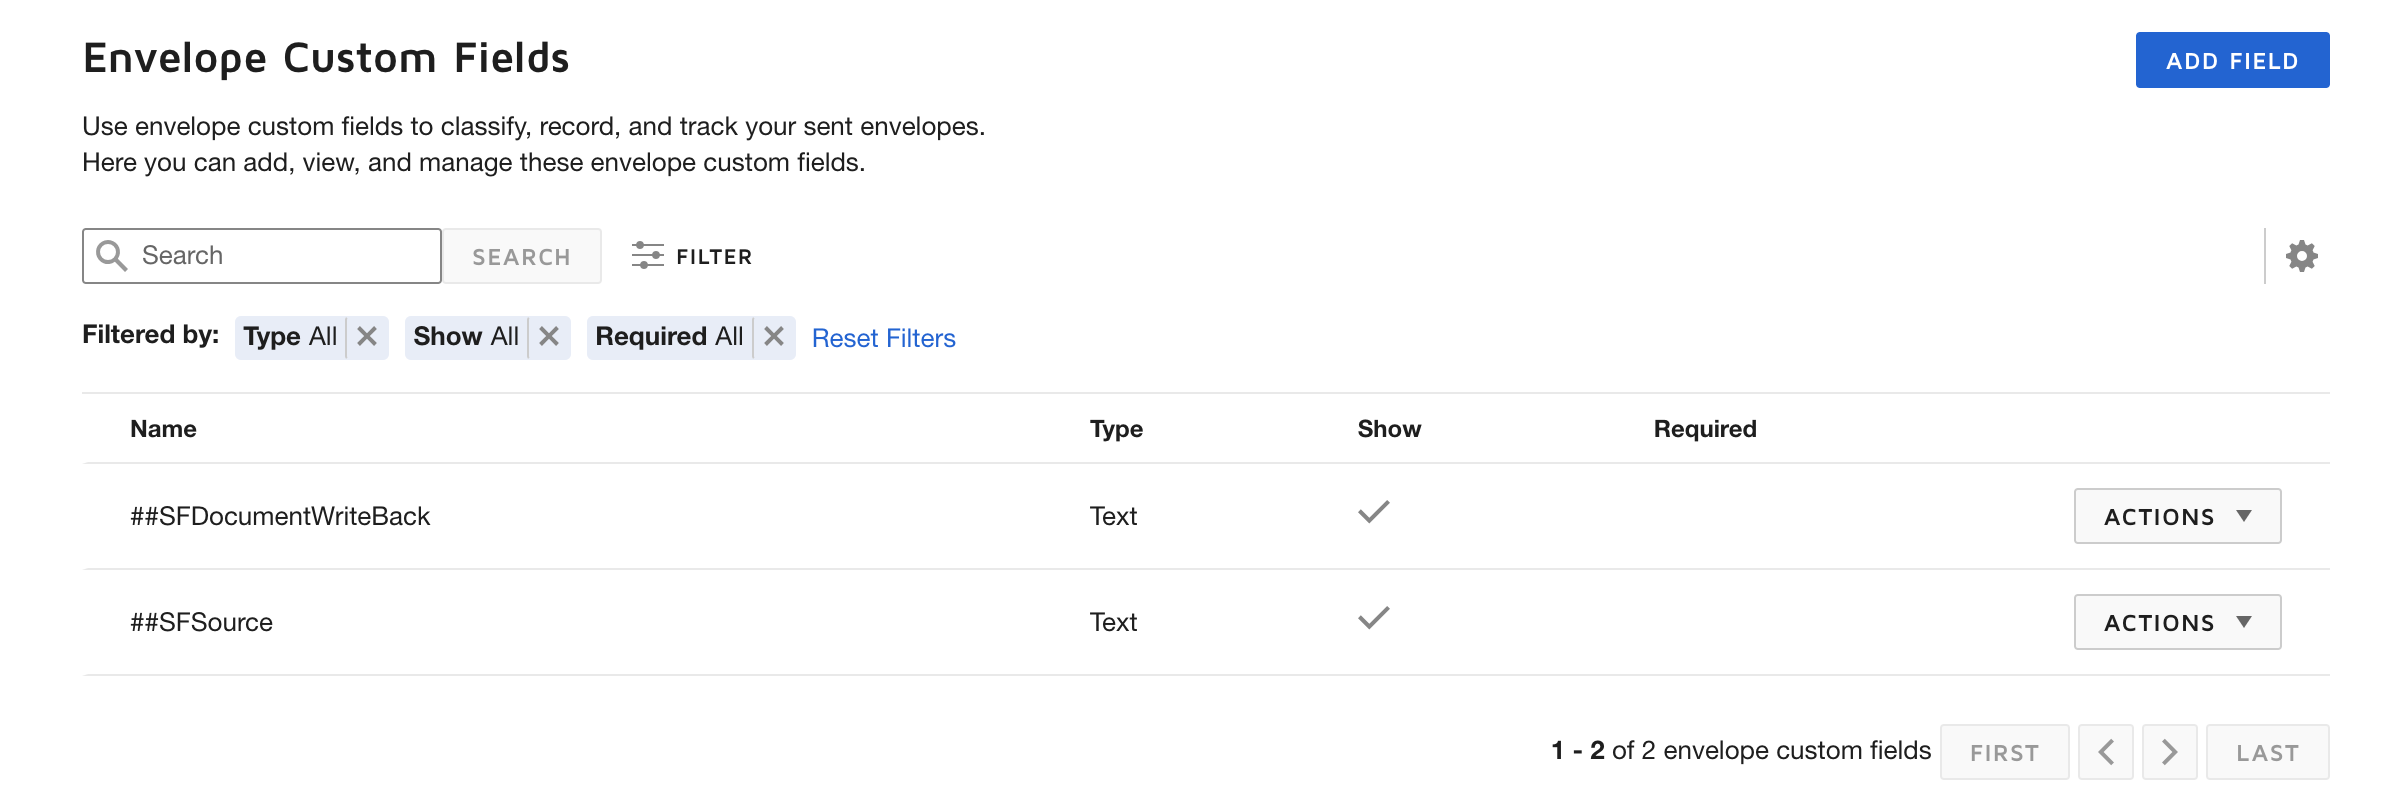The width and height of the screenshot is (2392, 802).
Task: Click the magnifying glass search icon
Action: point(111,256)
